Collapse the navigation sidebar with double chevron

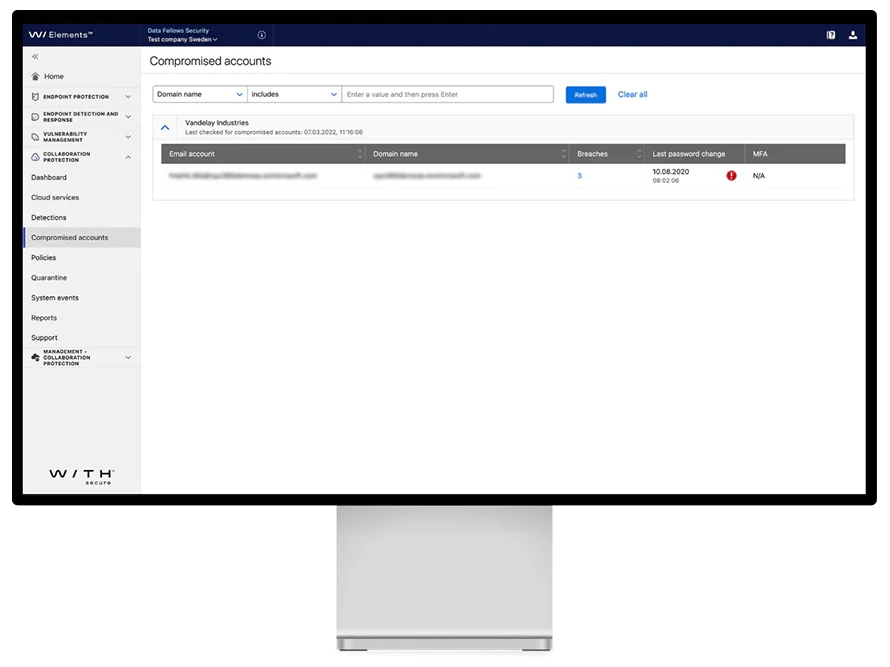click(x=34, y=57)
